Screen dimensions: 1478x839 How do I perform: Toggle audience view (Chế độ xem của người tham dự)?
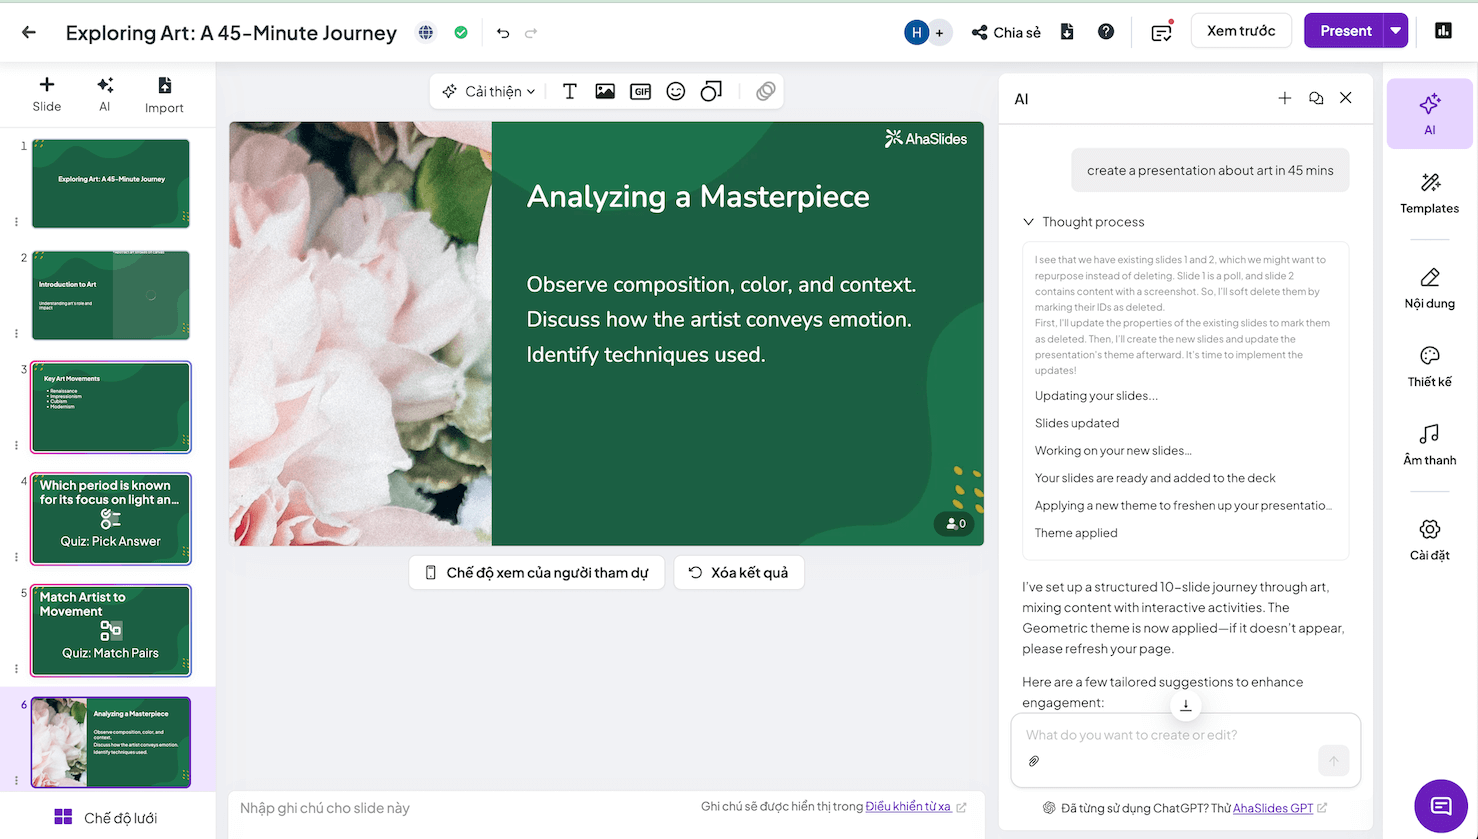[x=537, y=573]
